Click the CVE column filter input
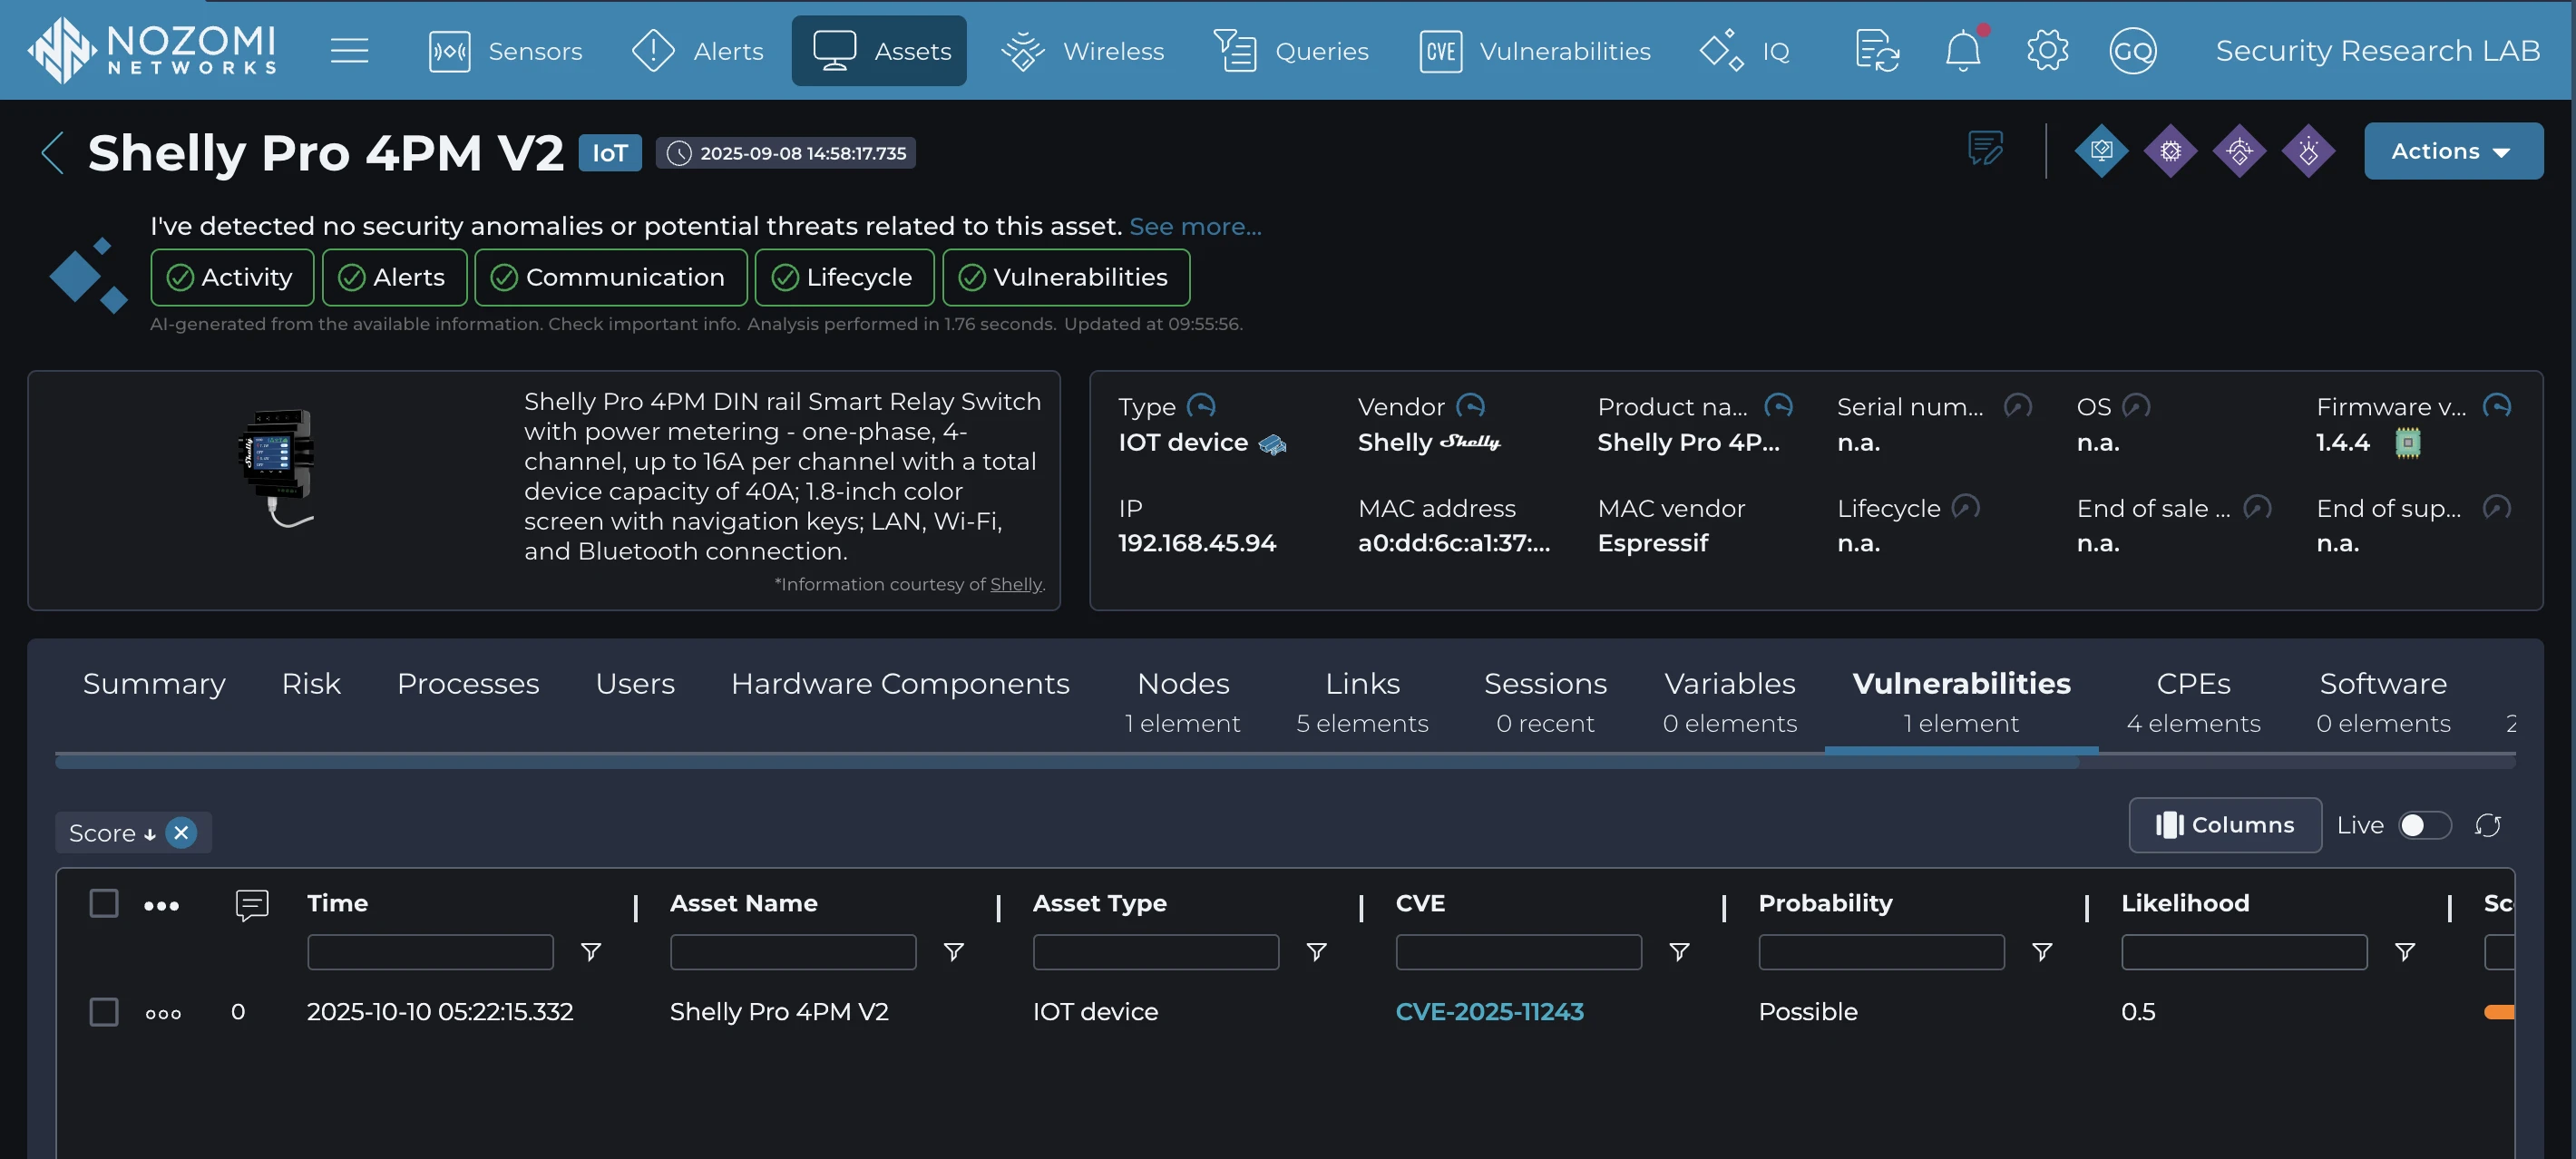The height and width of the screenshot is (1159, 2576). 1518,952
